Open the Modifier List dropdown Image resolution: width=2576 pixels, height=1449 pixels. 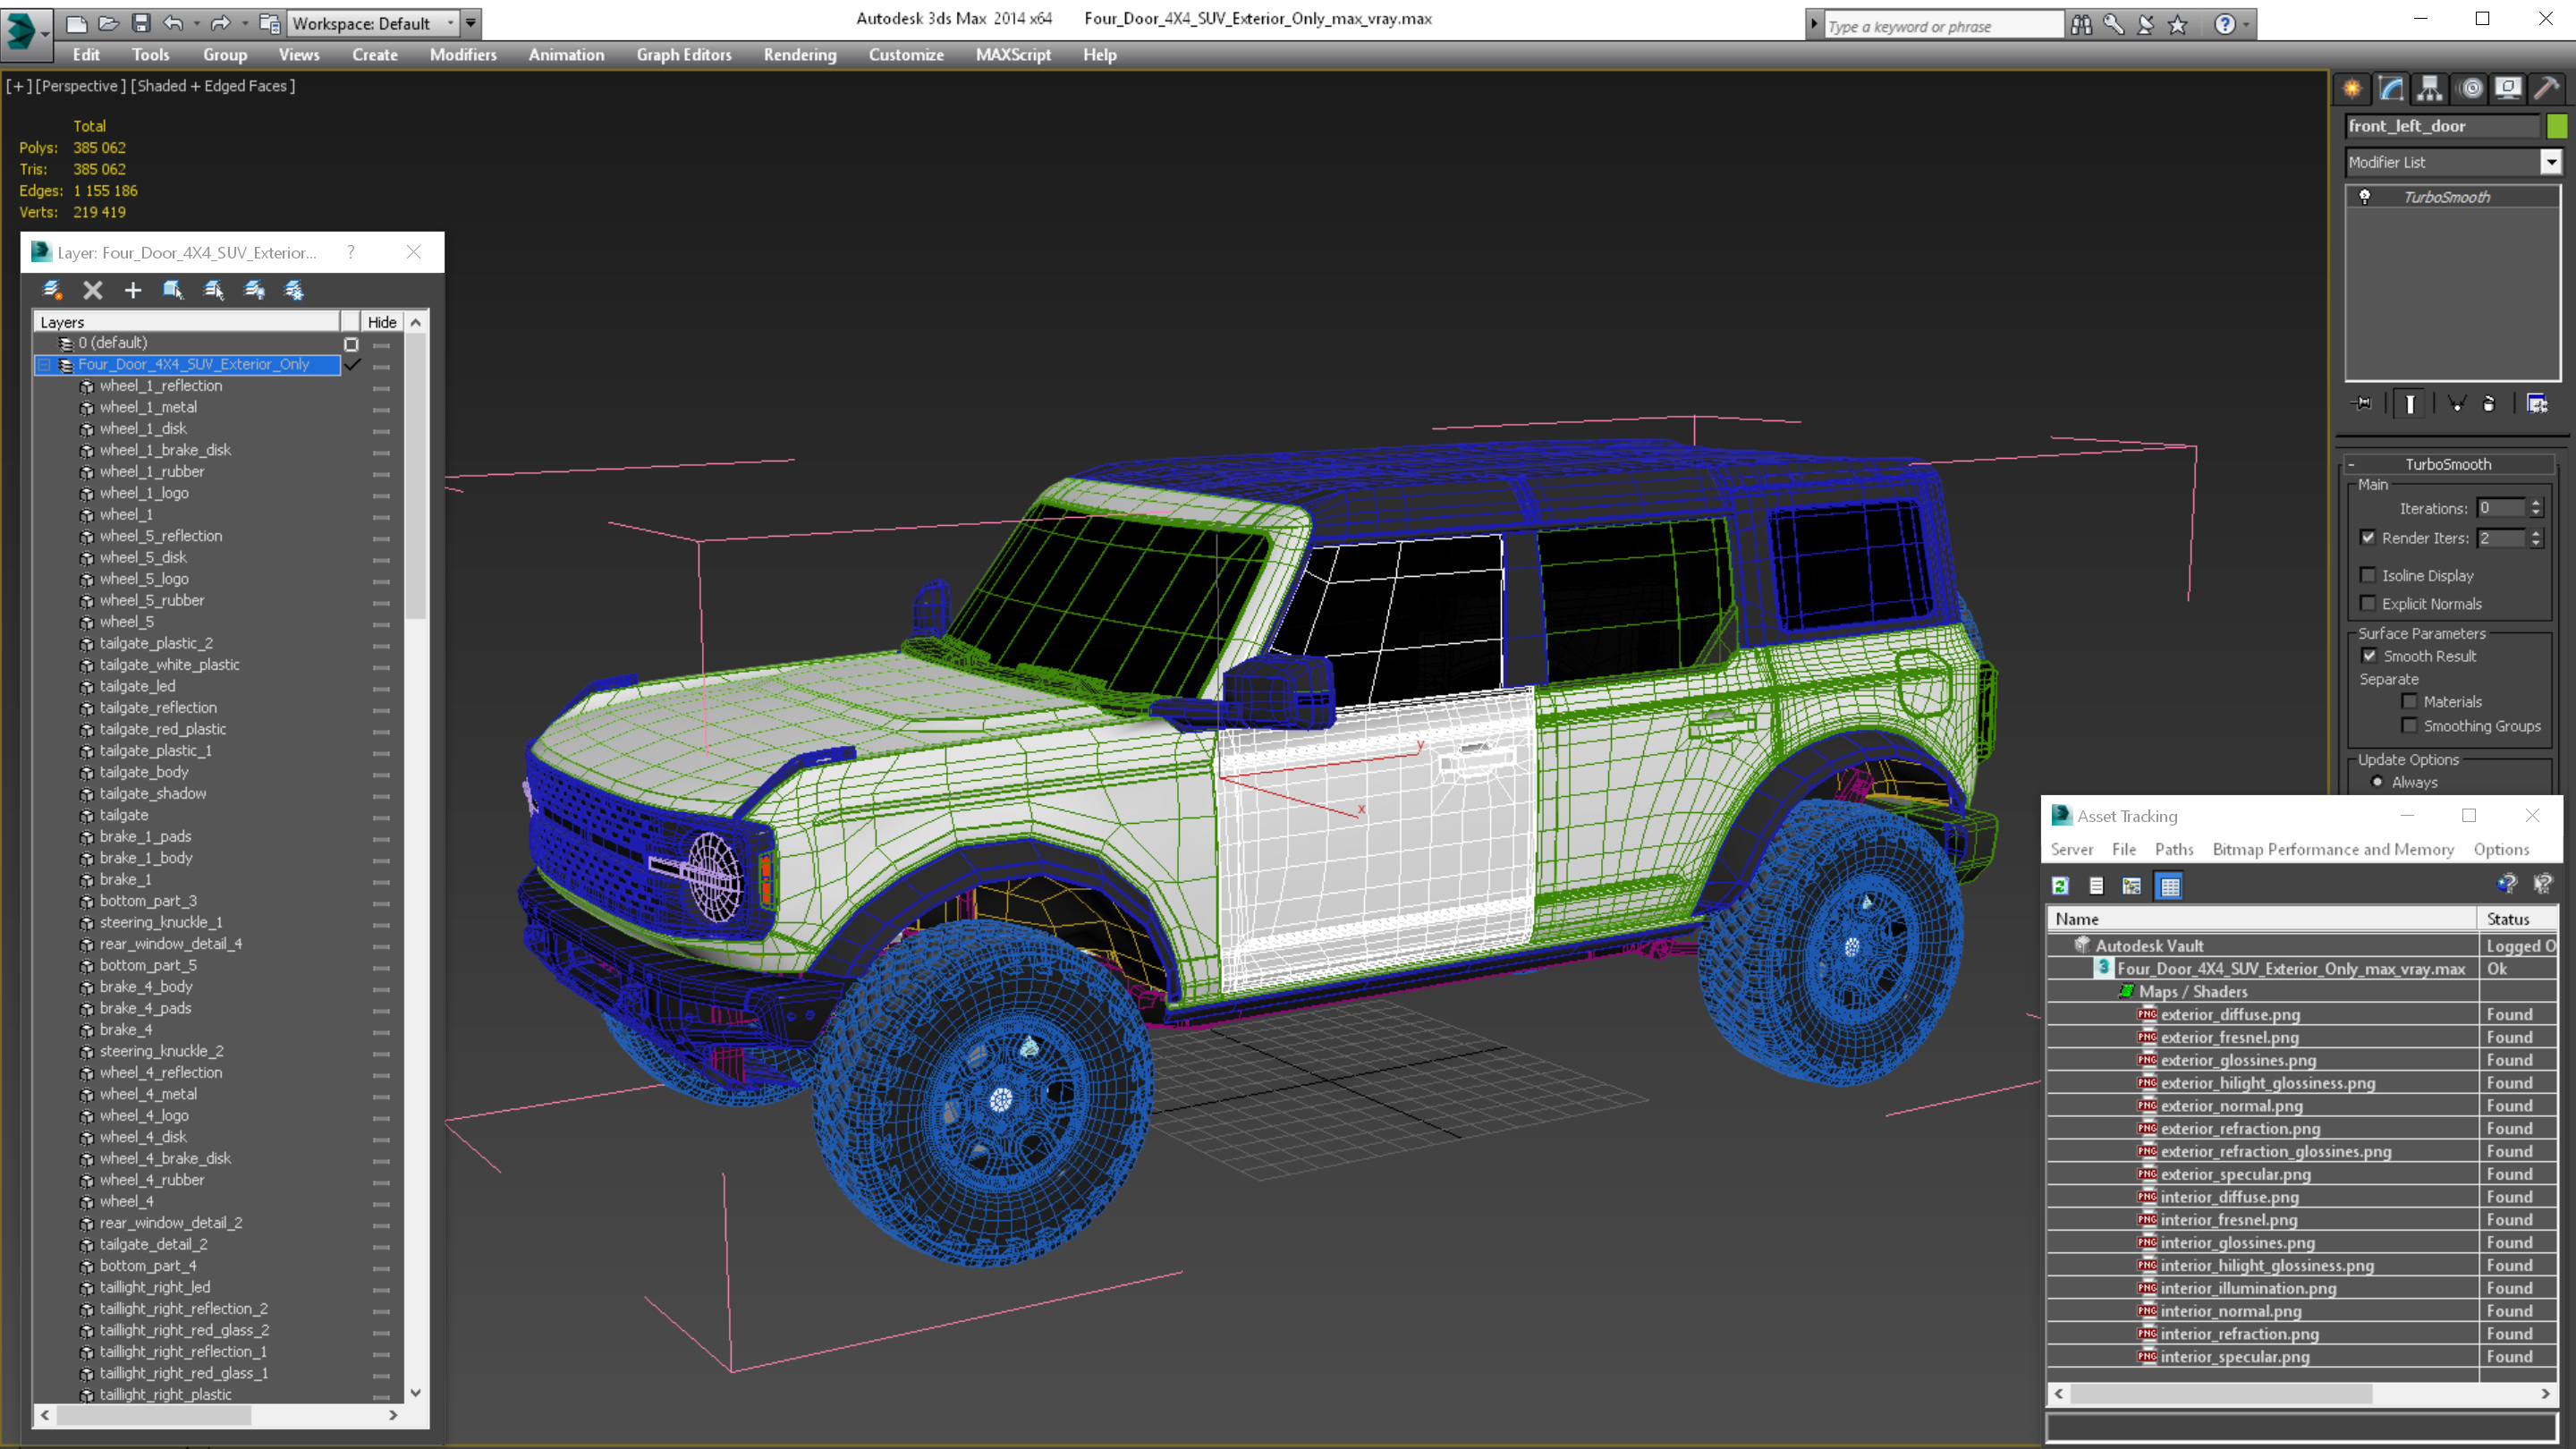click(2551, 162)
